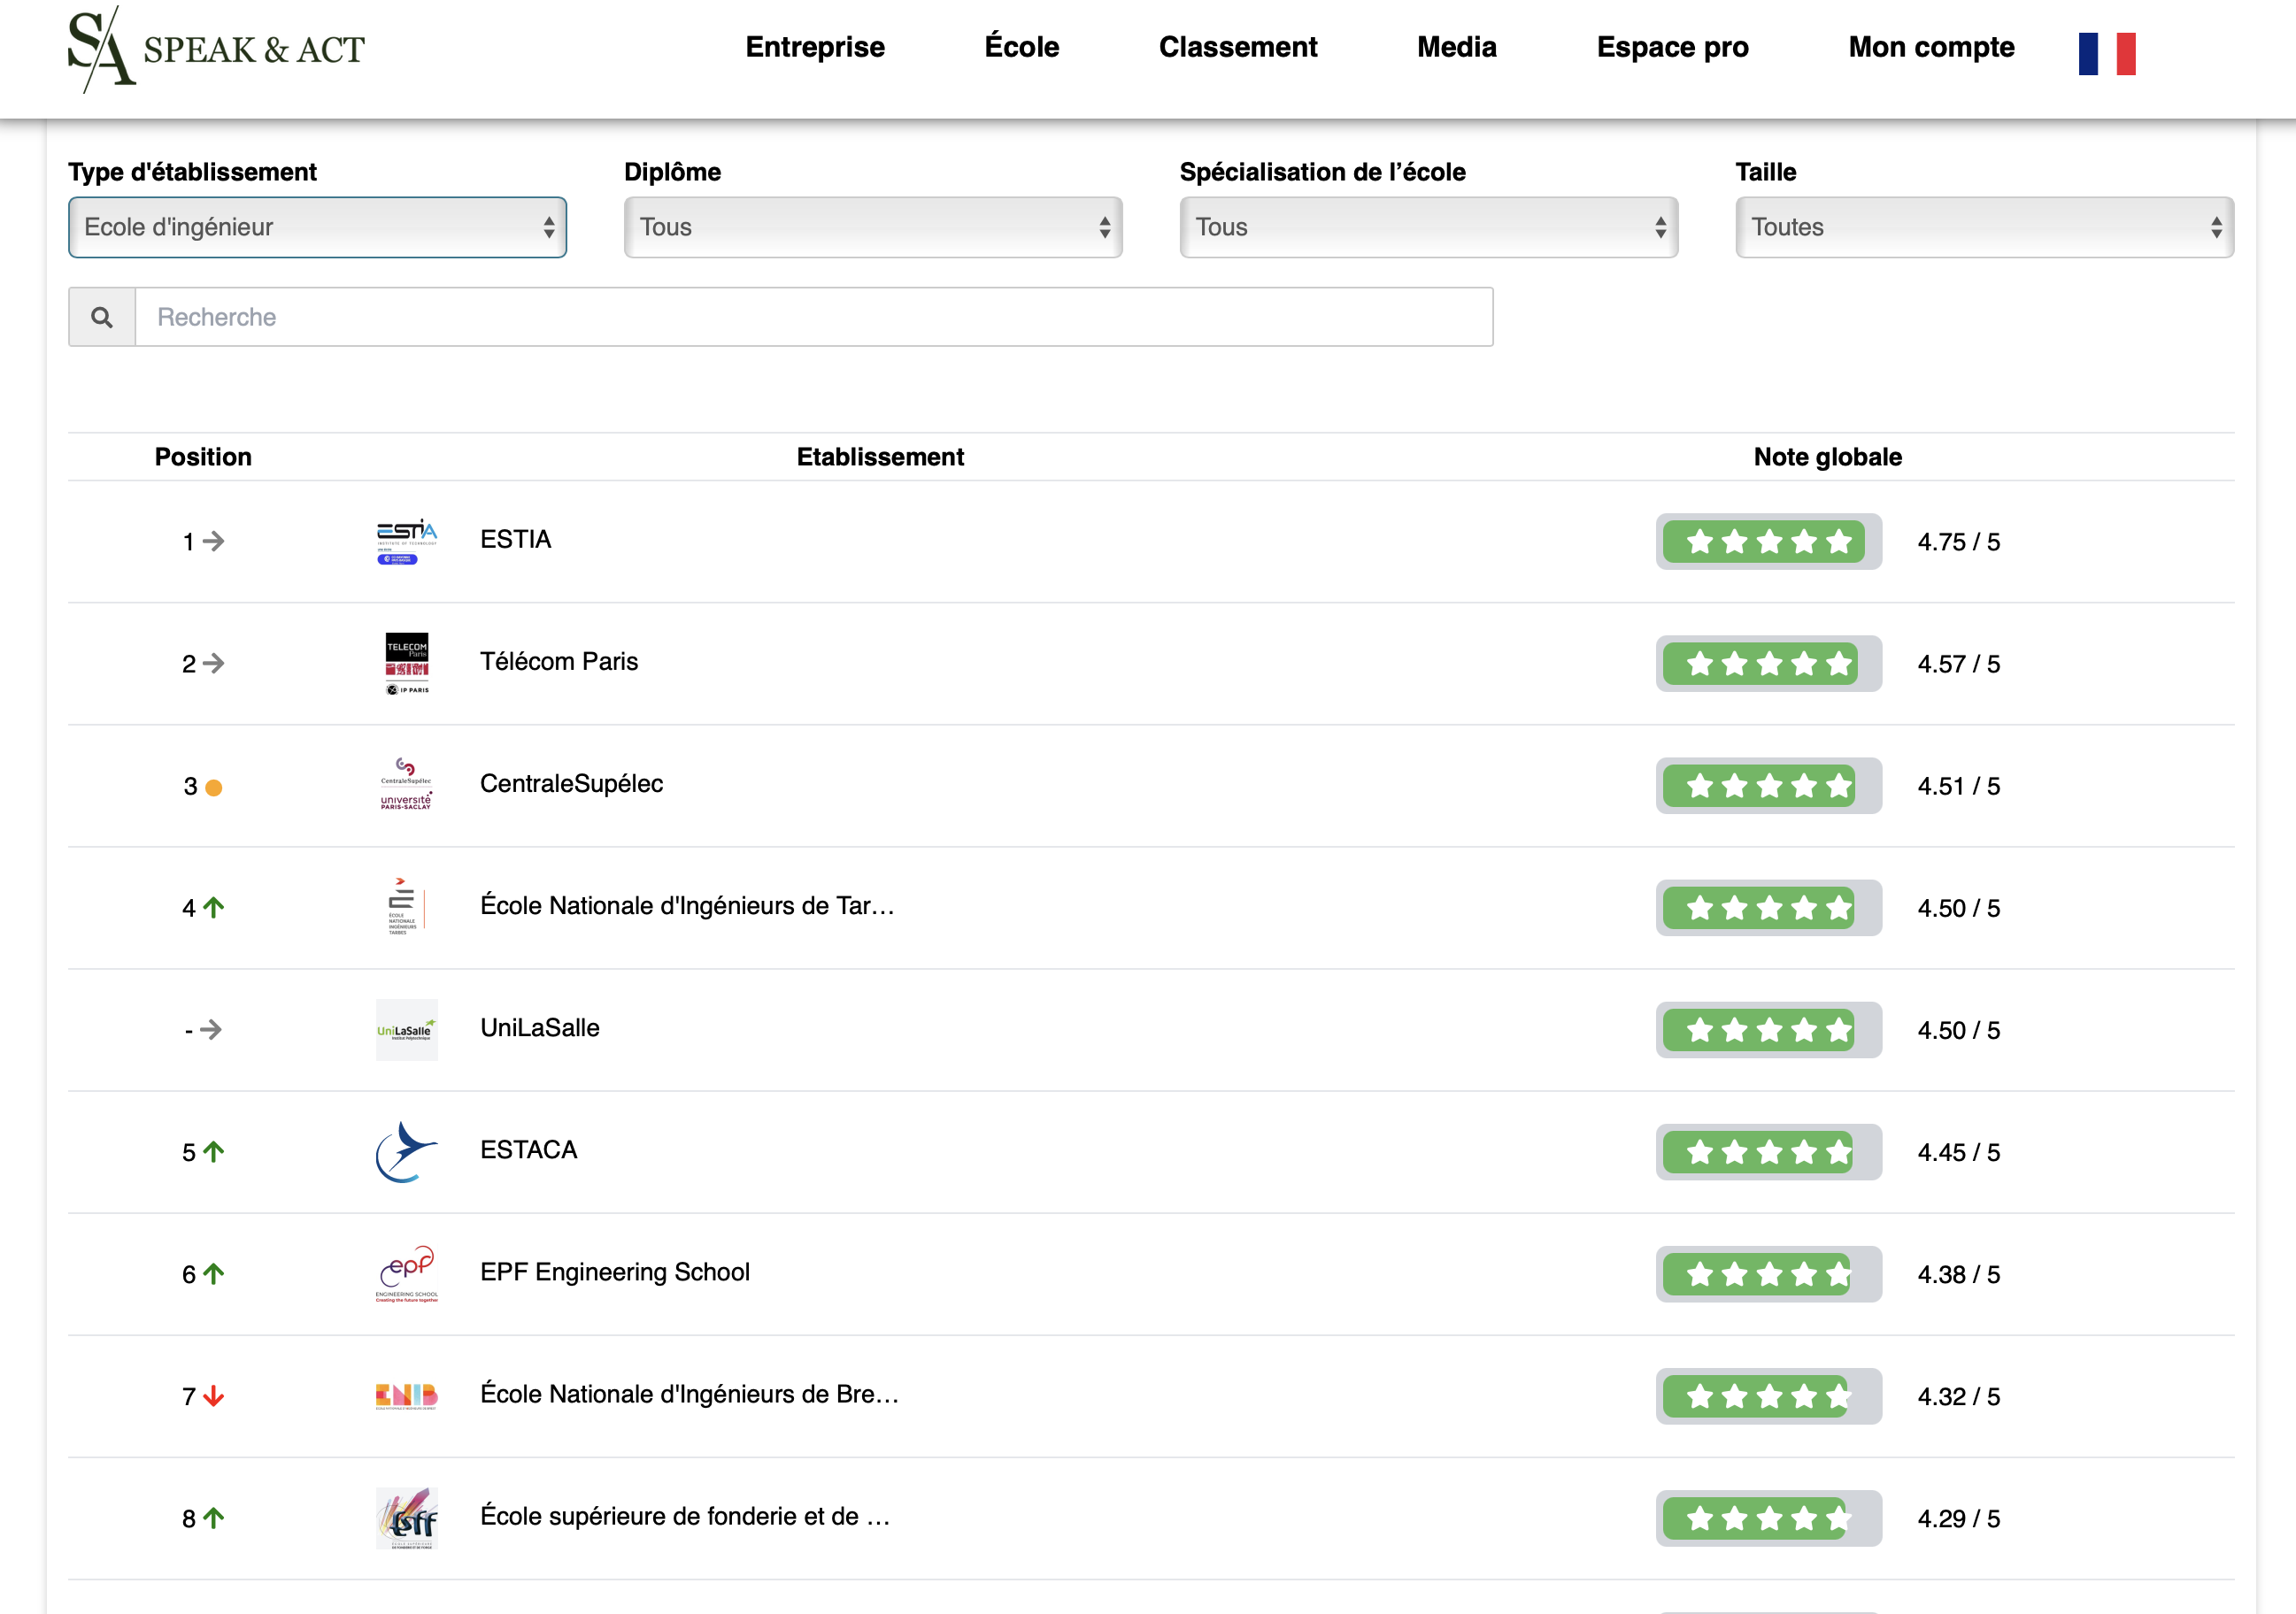Screen dimensions: 2296x1614
Task: Click the orange dot beside position 3
Action: 213,788
